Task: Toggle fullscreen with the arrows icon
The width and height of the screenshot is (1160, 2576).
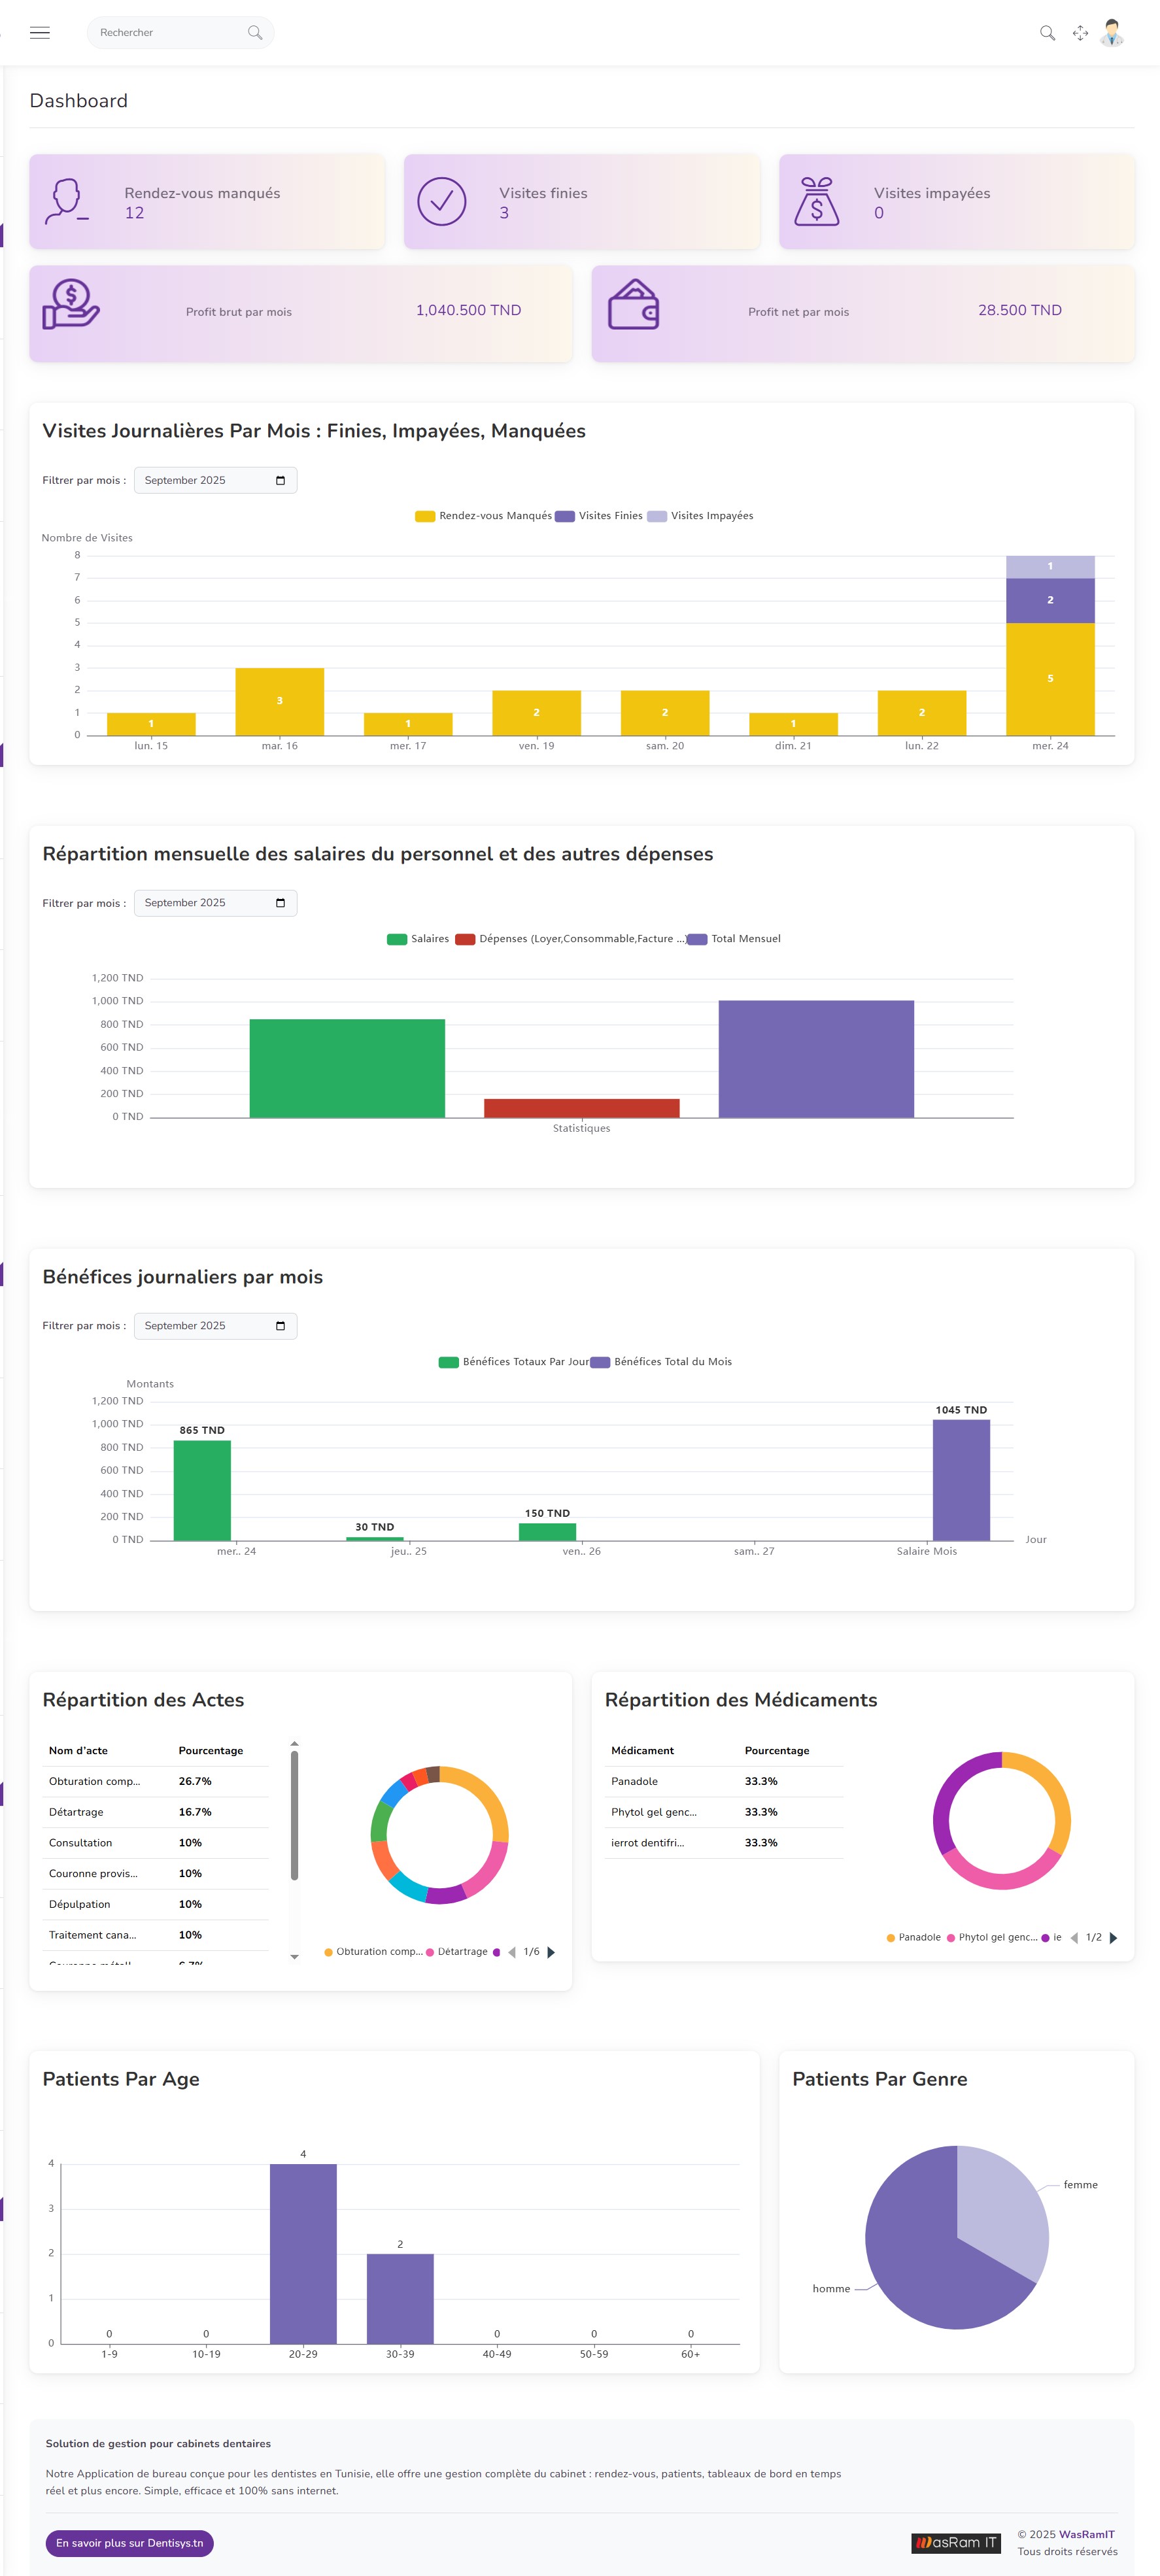Action: pyautogui.click(x=1080, y=33)
